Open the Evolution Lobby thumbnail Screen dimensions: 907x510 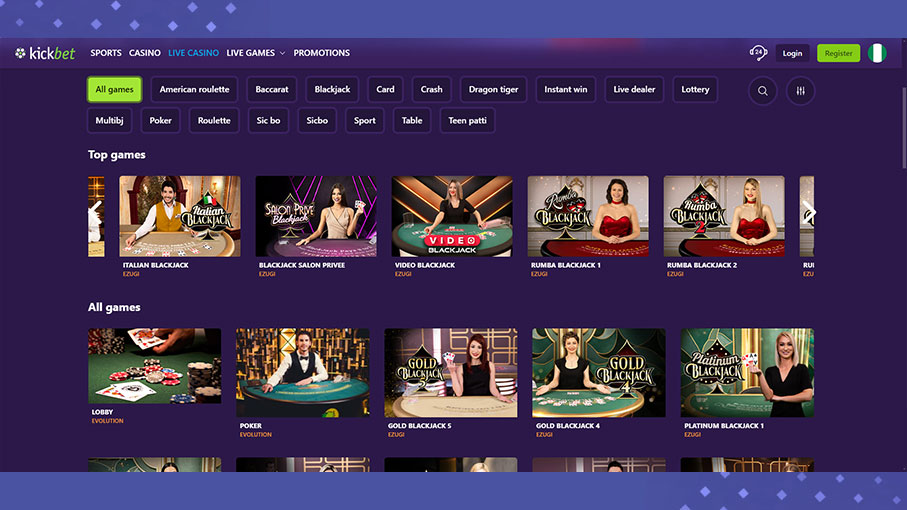[154, 366]
